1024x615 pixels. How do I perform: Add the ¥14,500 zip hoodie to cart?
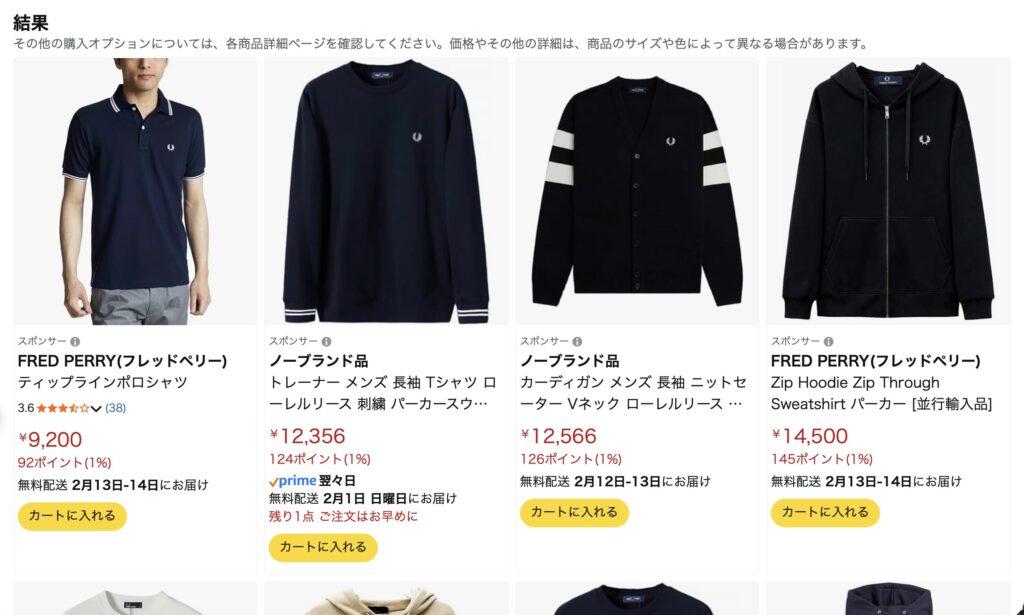(x=825, y=512)
